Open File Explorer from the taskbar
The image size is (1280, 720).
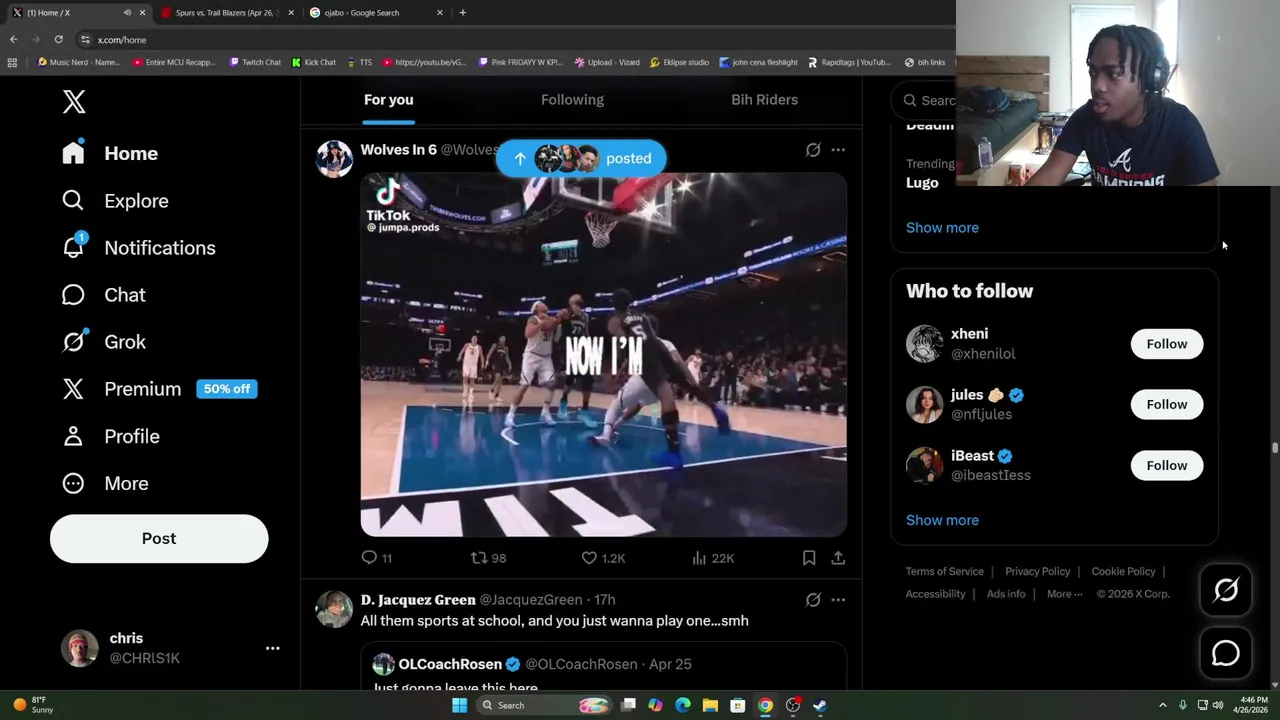pyautogui.click(x=710, y=705)
